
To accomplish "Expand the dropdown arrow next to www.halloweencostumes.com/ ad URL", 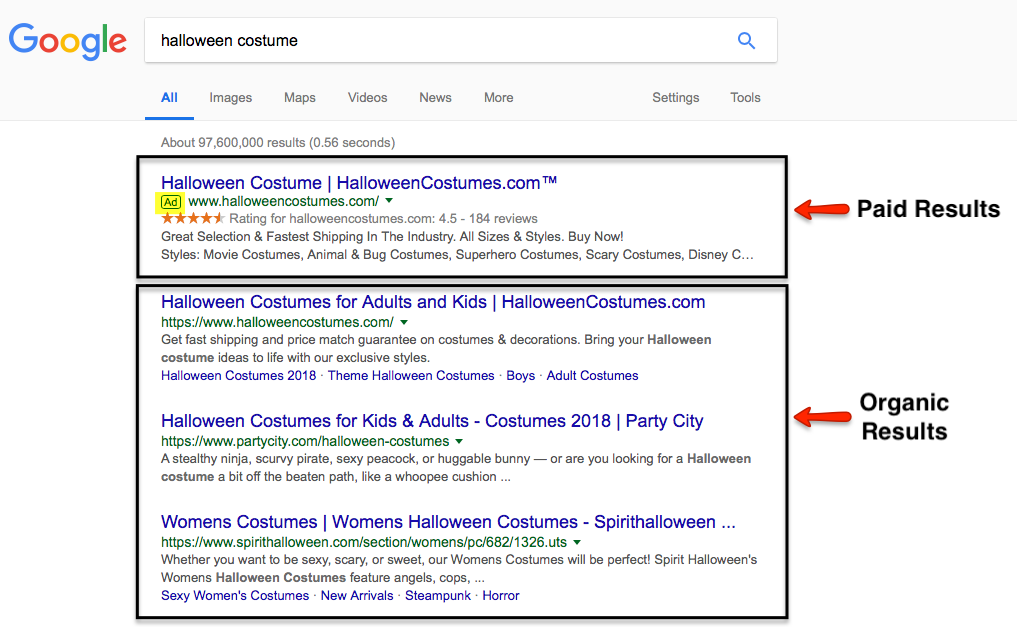I will coord(389,201).
